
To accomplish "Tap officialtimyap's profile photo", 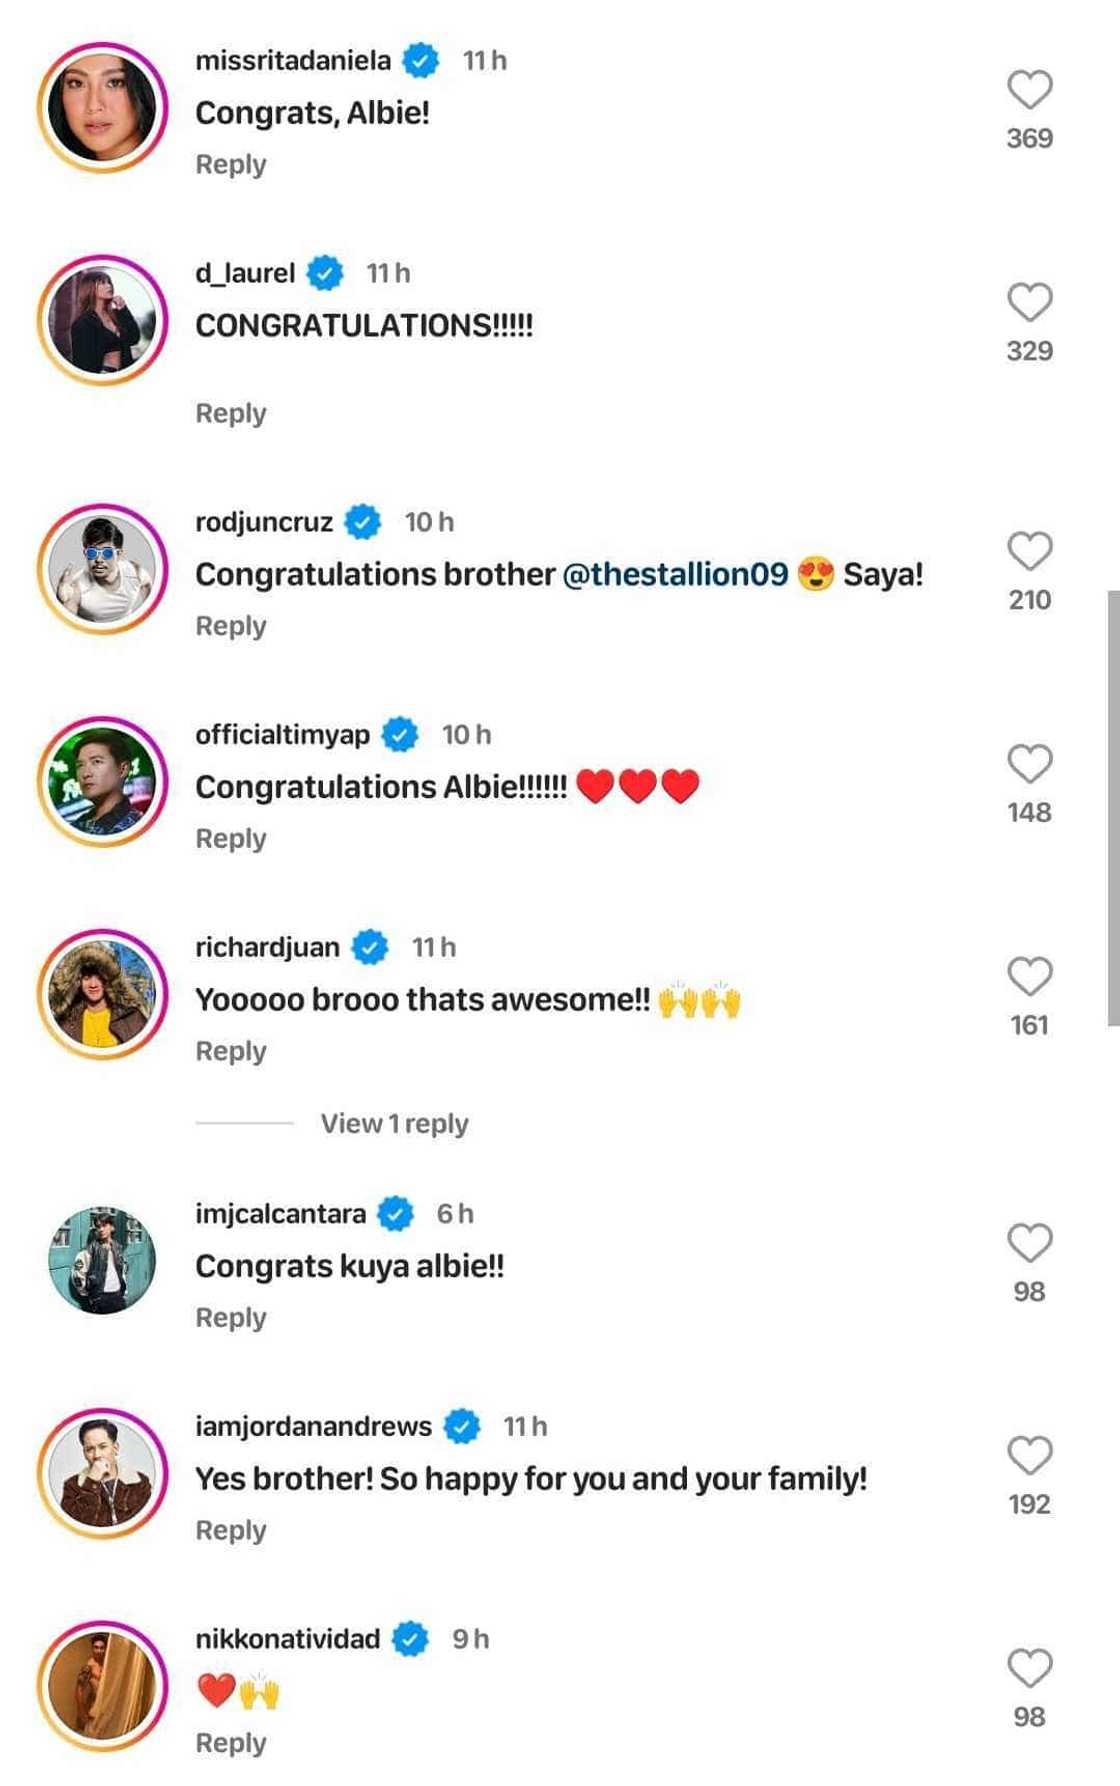I will [x=103, y=782].
